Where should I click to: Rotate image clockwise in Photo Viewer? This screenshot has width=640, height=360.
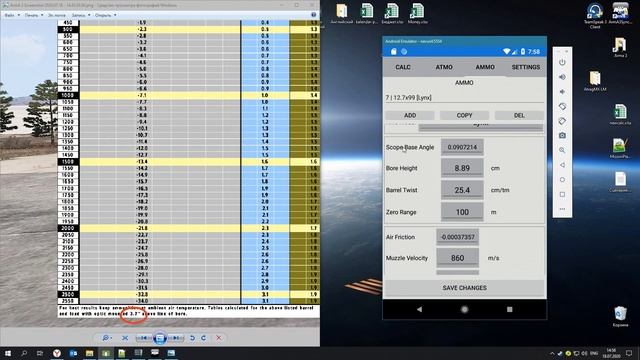coord(203,338)
